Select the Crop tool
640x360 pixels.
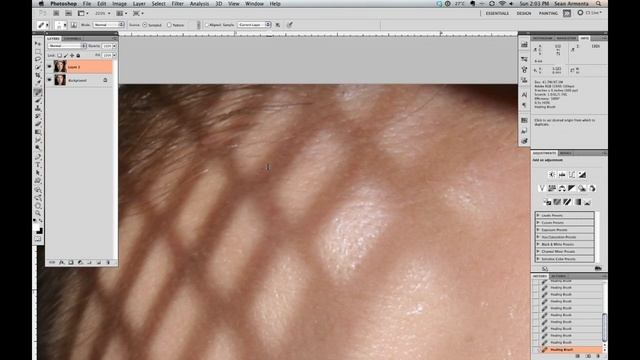[x=38, y=76]
